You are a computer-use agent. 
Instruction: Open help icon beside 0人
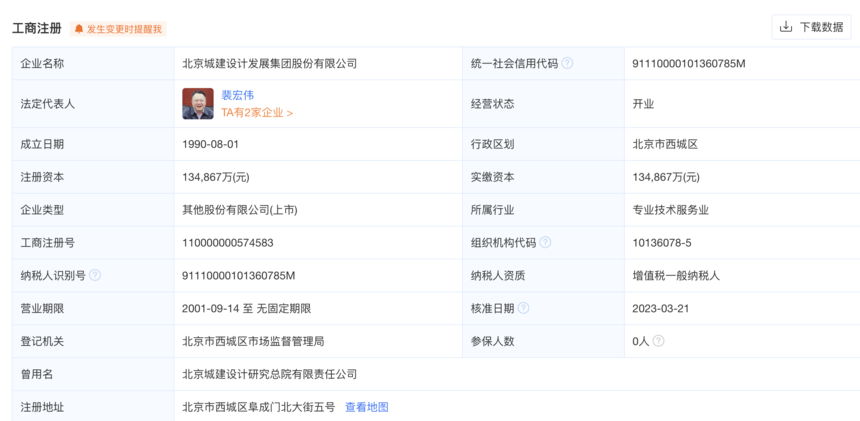[659, 341]
